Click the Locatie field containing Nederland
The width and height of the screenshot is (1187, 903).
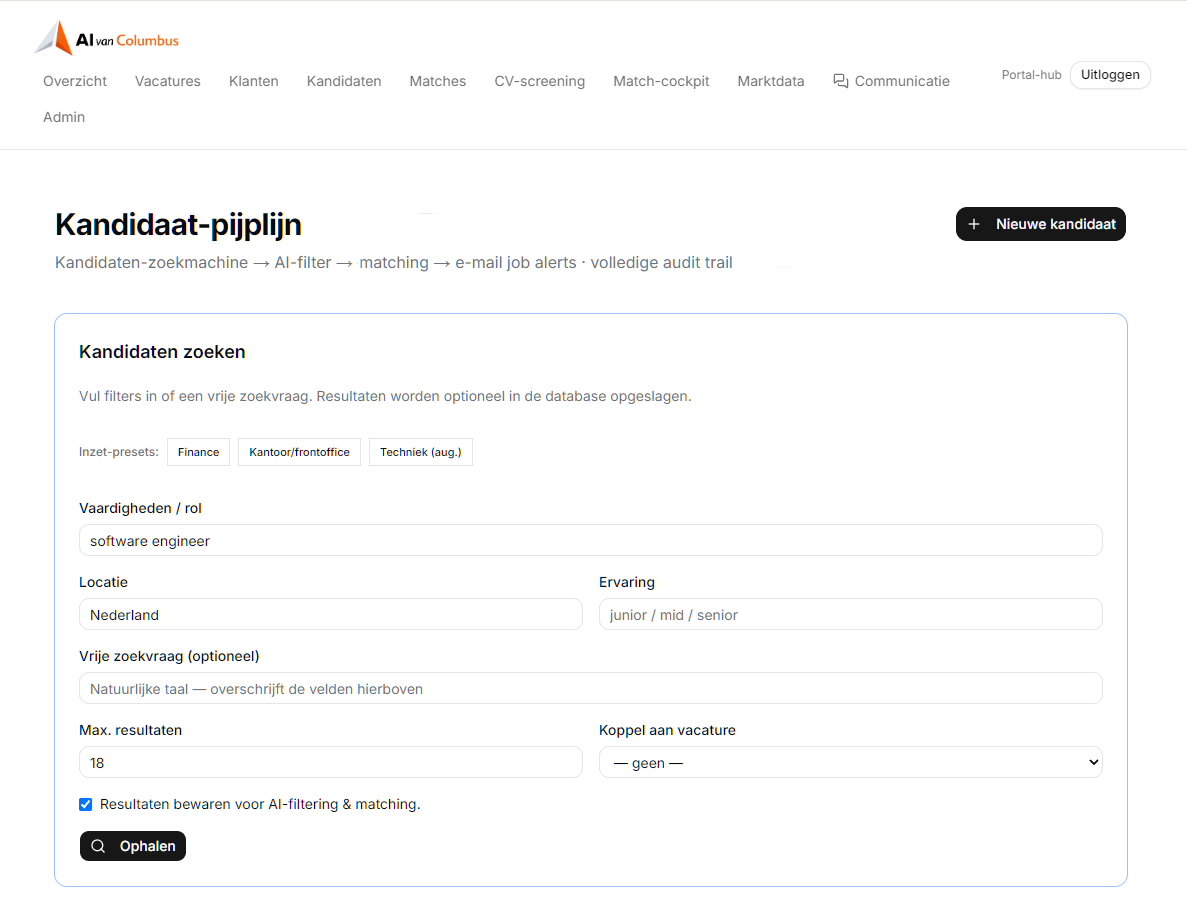(x=331, y=615)
